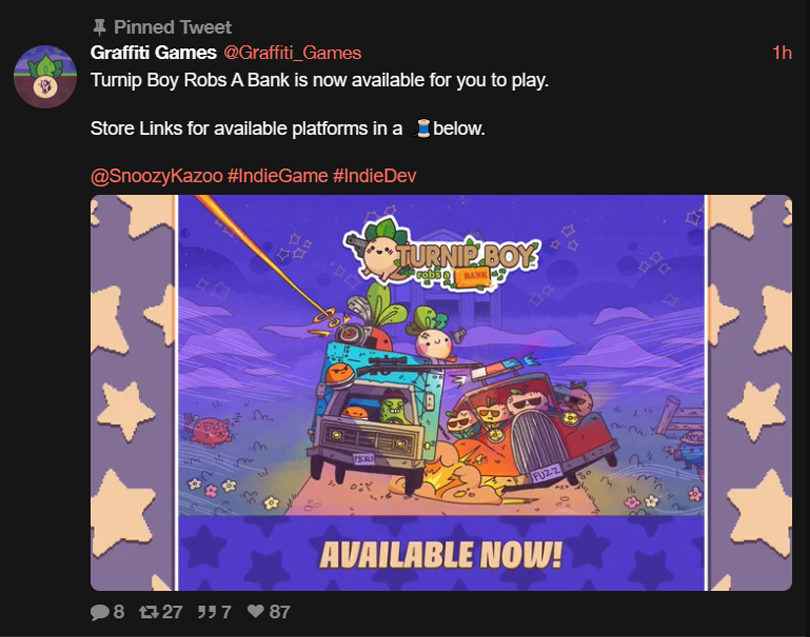The image size is (810, 637).
Task: Click the quote marks icon
Action: (x=207, y=612)
